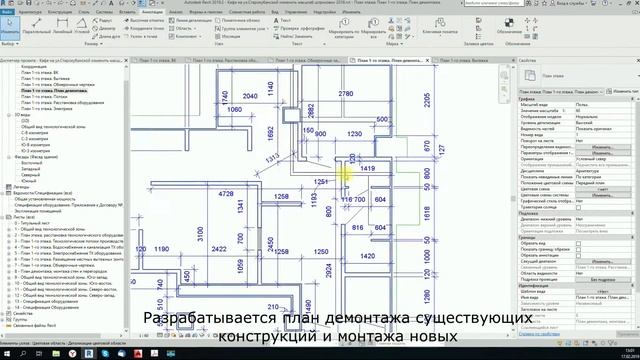Toggle the Sun Path checkbox

click(x=578, y=207)
